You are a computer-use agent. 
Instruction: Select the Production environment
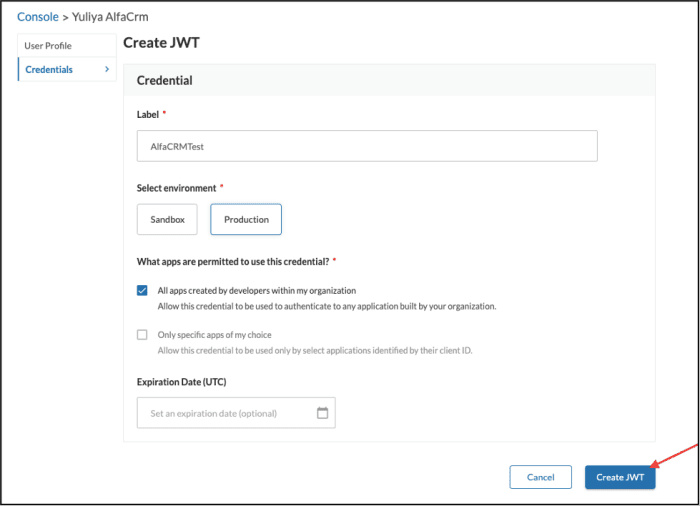point(246,219)
